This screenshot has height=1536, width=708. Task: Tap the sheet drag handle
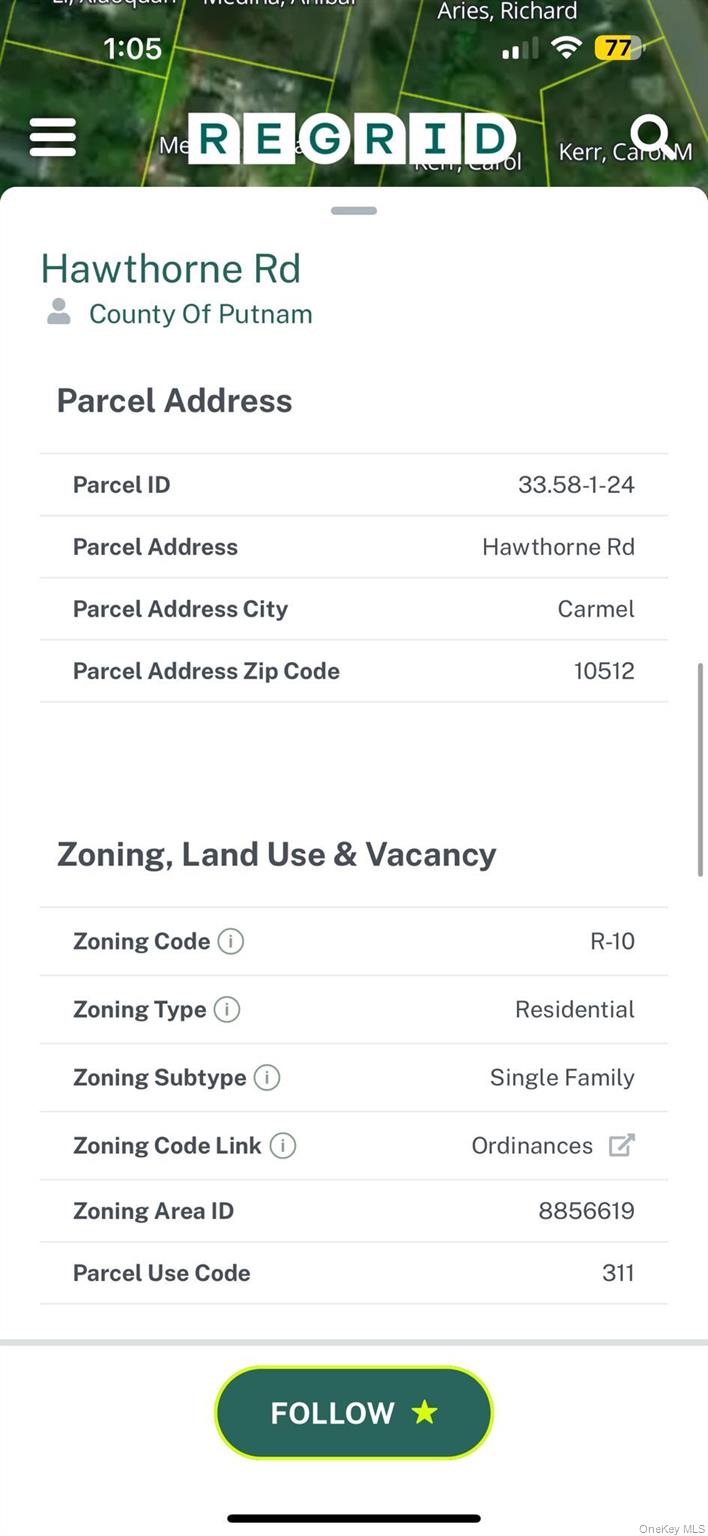[354, 211]
